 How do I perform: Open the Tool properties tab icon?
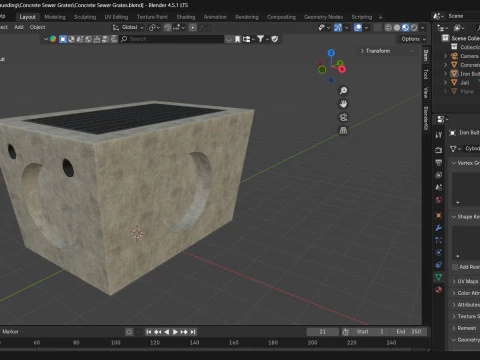tap(439, 134)
